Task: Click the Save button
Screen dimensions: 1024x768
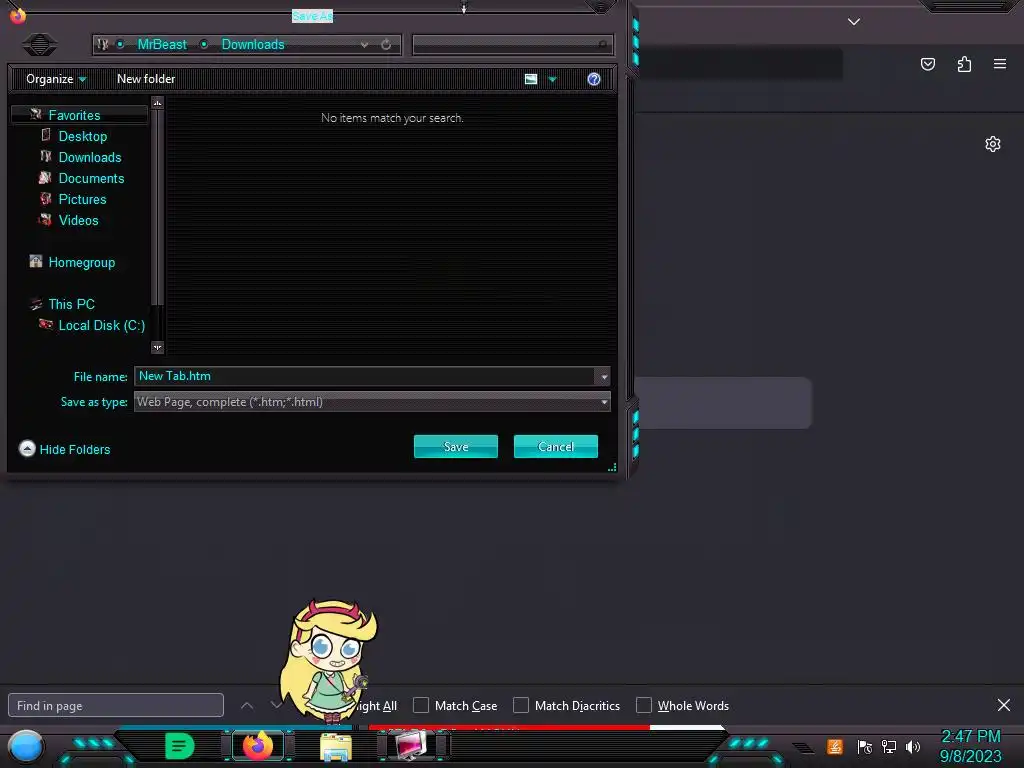Action: tap(456, 447)
